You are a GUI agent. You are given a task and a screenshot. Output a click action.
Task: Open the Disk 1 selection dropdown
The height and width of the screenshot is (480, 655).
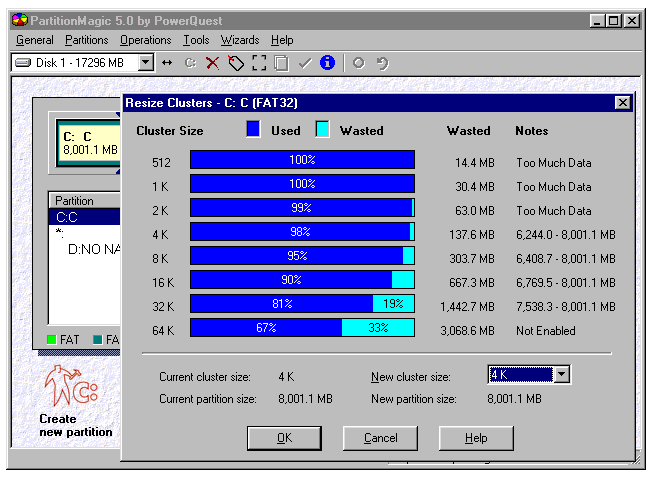pos(146,63)
